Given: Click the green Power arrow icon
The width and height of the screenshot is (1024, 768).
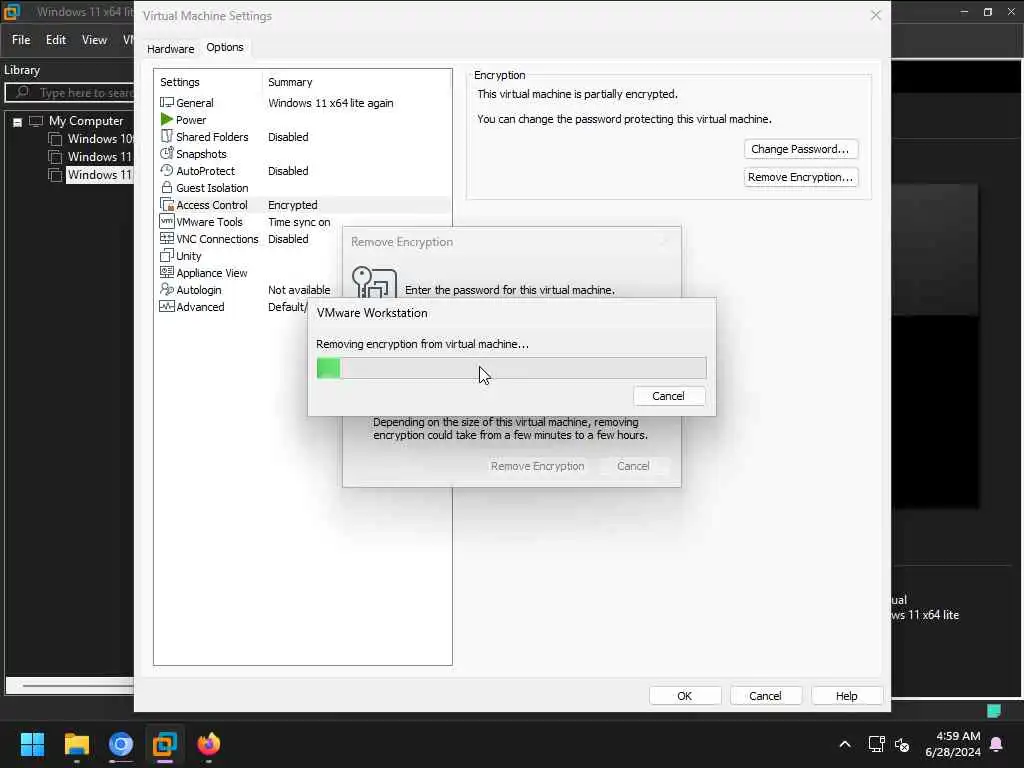Looking at the screenshot, I should point(167,120).
